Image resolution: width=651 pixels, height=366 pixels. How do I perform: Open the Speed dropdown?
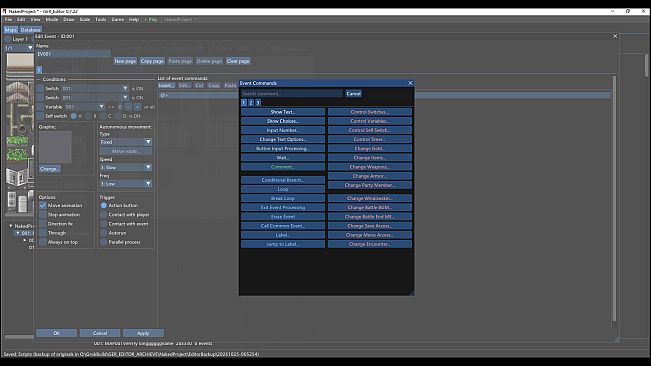(126, 167)
